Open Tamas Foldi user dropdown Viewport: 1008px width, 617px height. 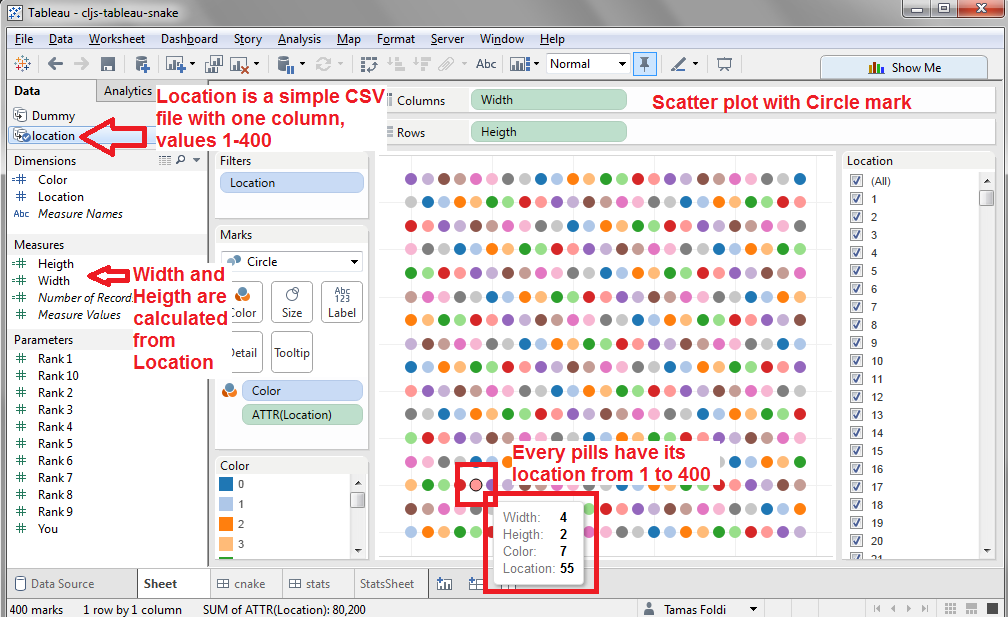coord(753,609)
